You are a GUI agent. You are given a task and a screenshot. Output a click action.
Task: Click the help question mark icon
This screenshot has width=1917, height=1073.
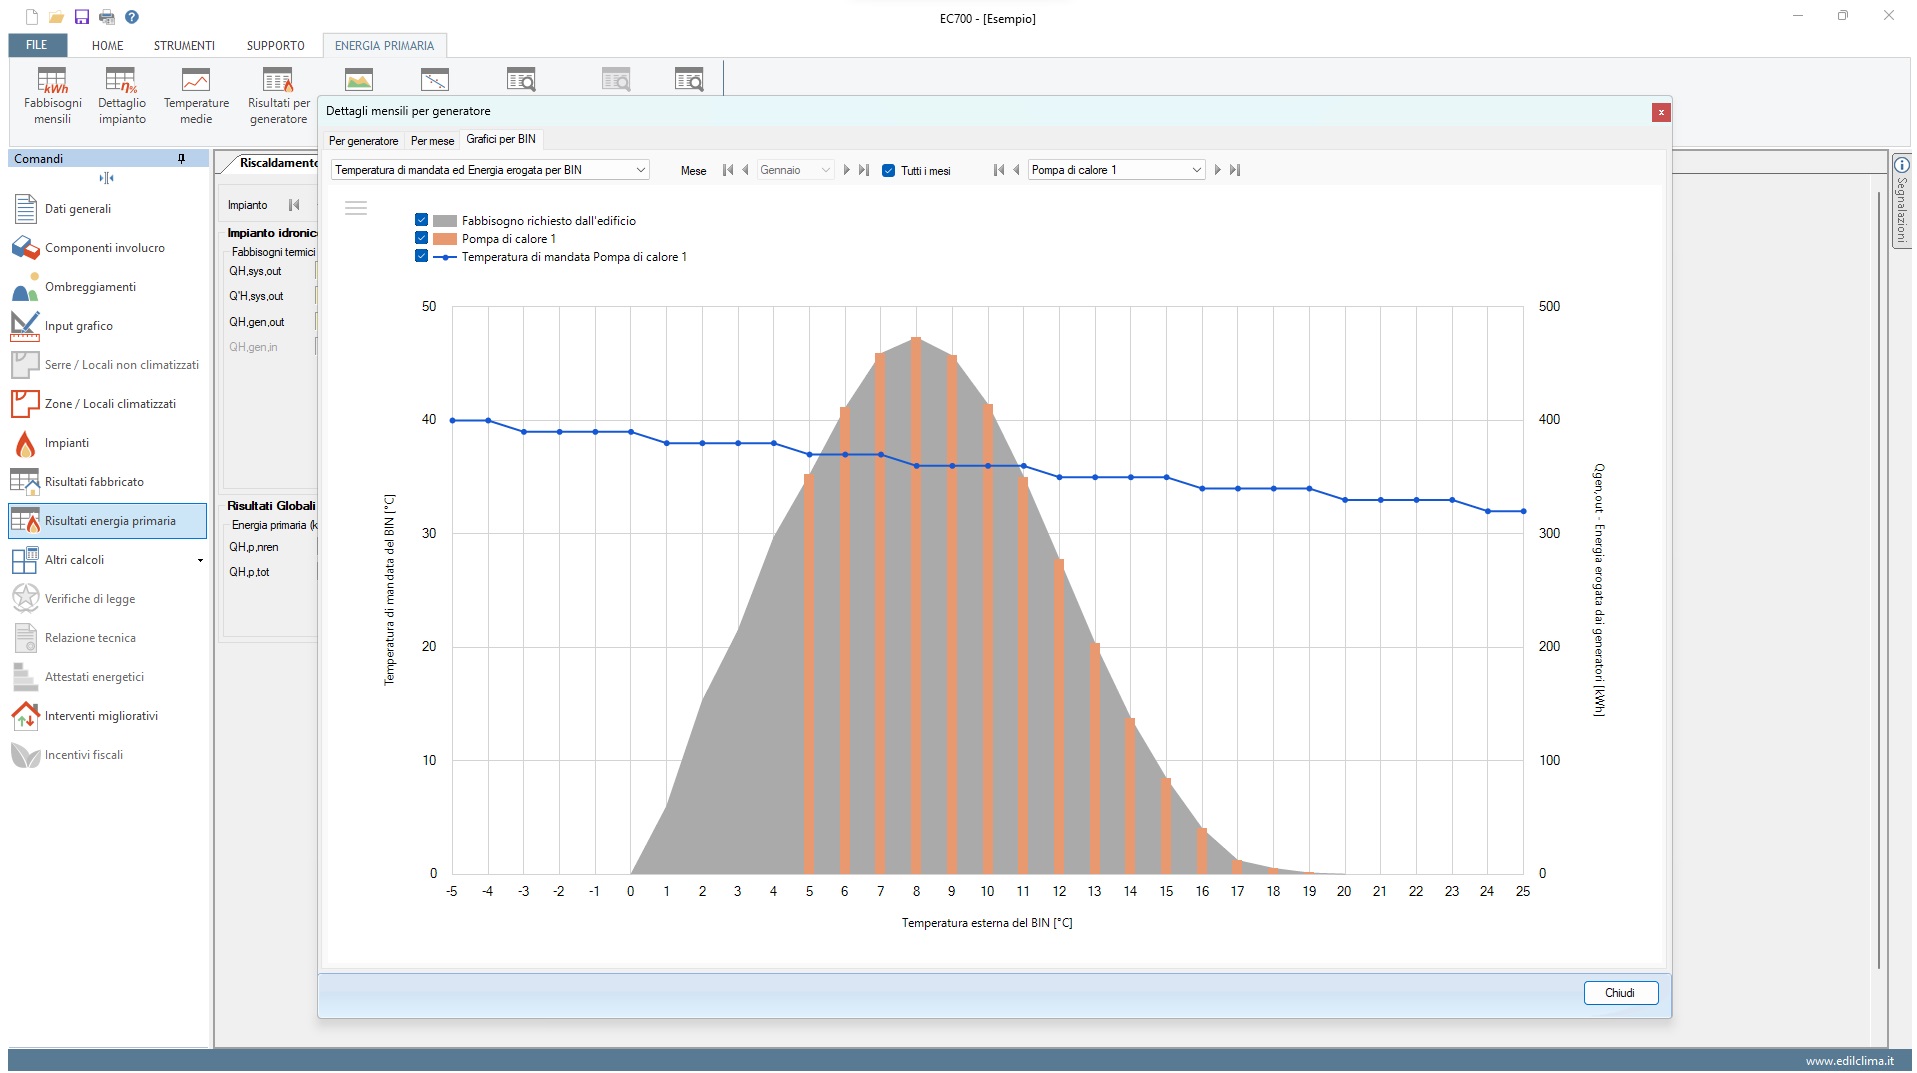[x=132, y=17]
